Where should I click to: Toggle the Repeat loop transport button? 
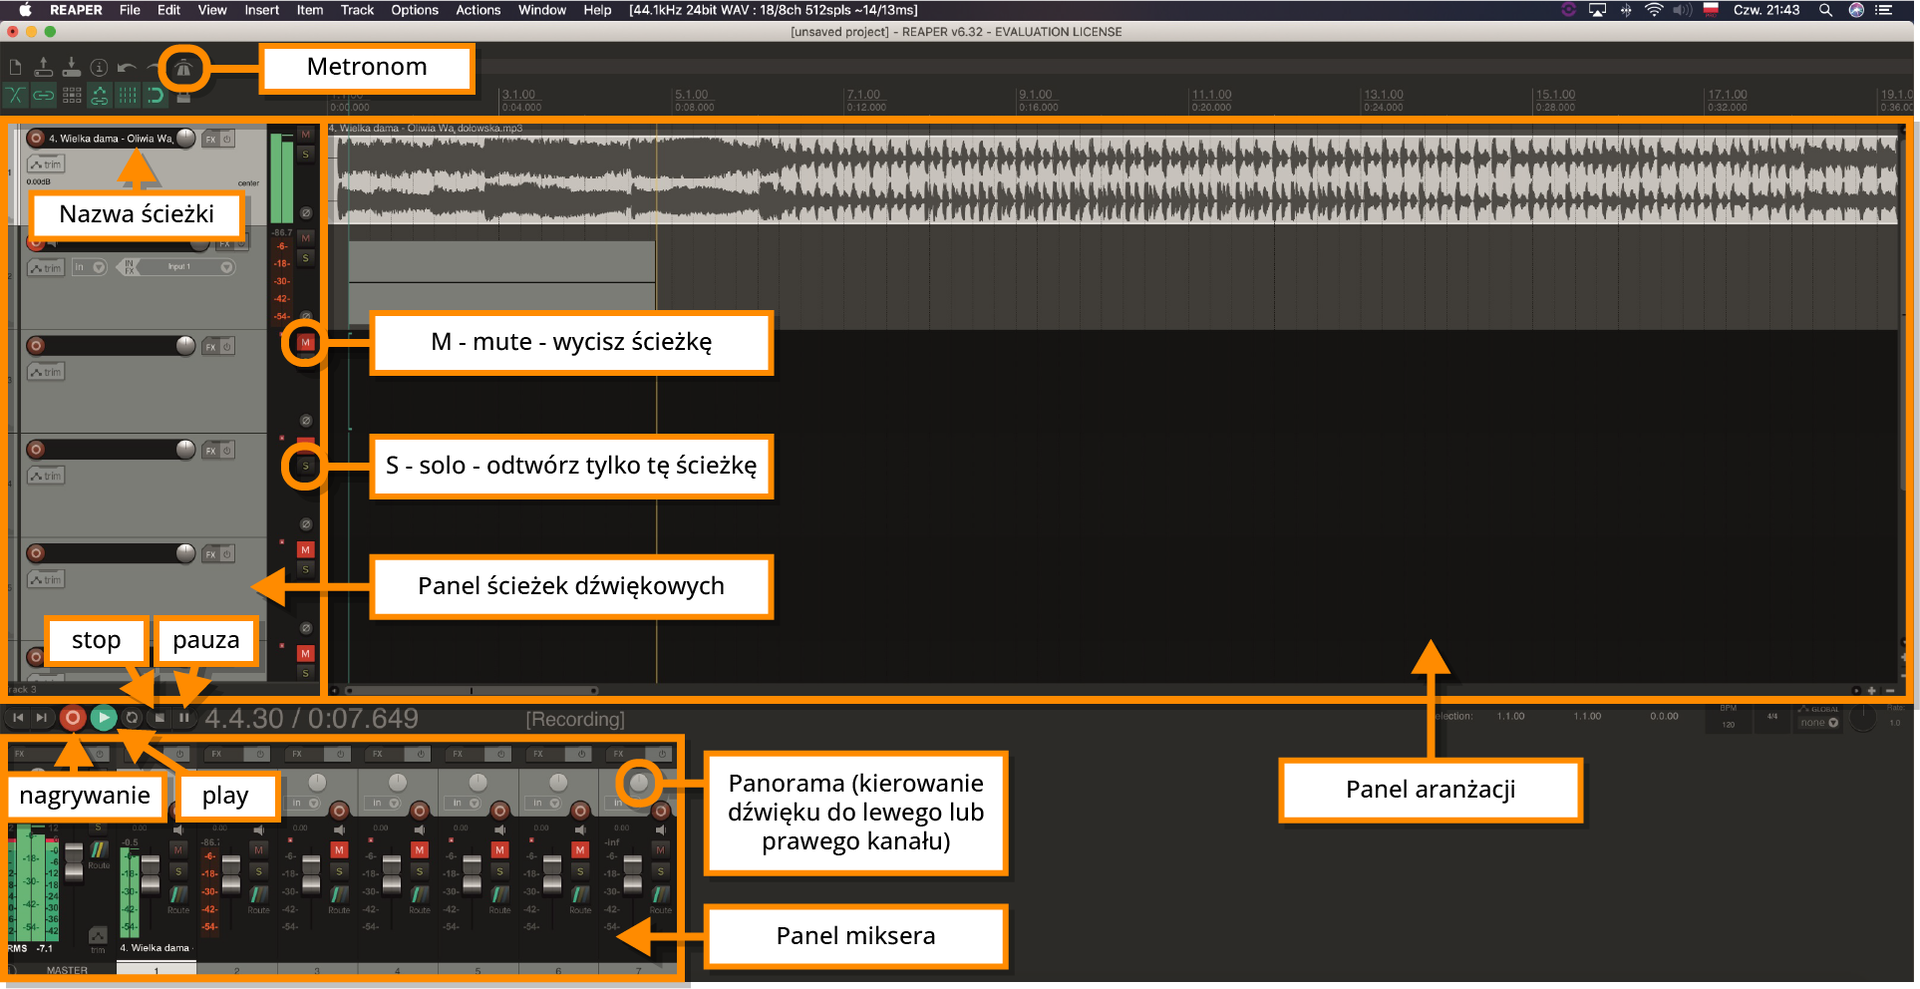point(132,718)
